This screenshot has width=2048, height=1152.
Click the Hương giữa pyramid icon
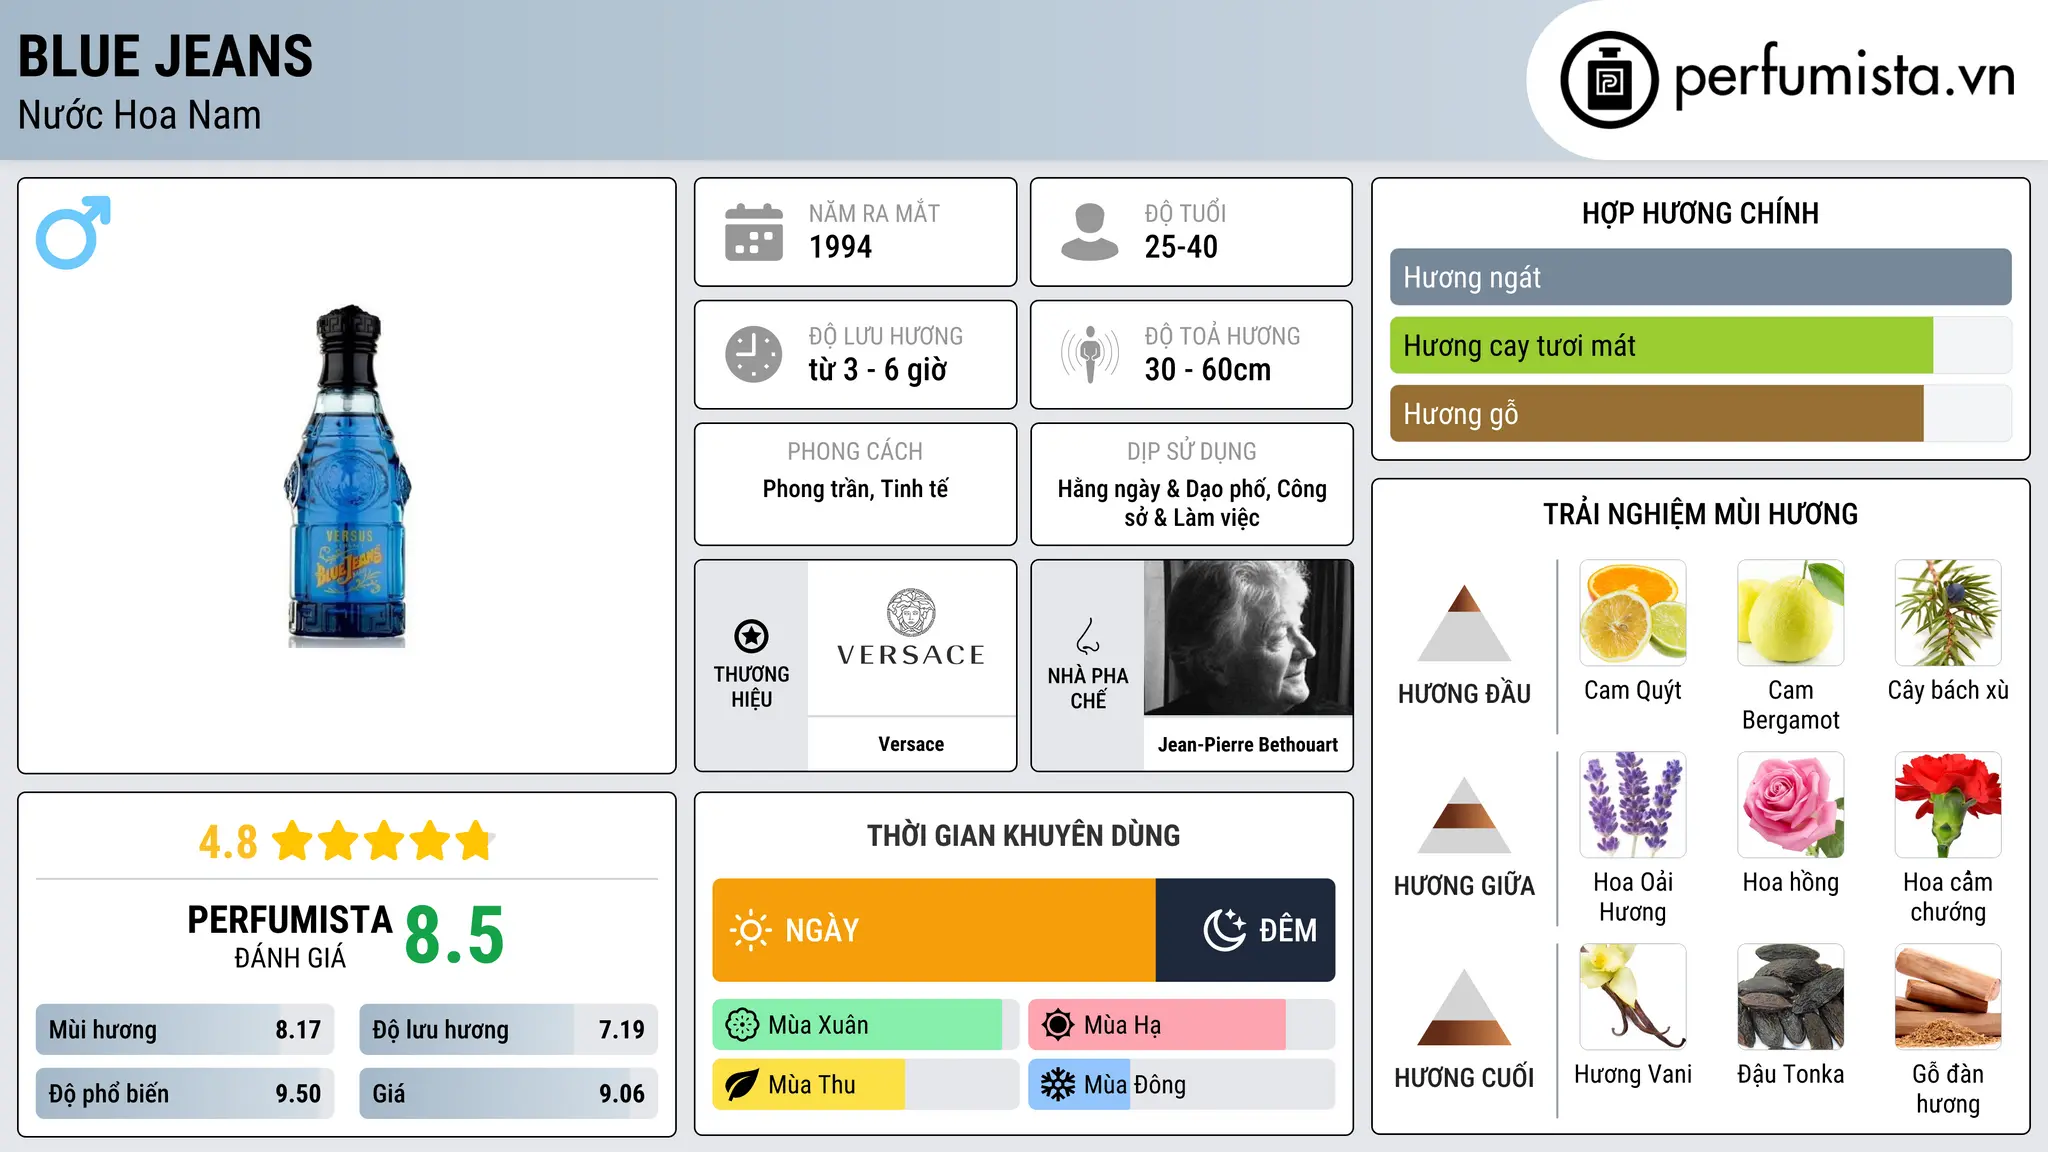click(x=1464, y=815)
